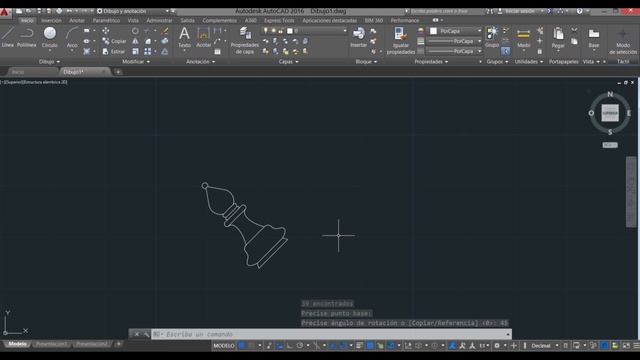Viewport: 640px width, 360px height.
Task: Click the Explode tool in Modificar panel
Action: click(165, 41)
